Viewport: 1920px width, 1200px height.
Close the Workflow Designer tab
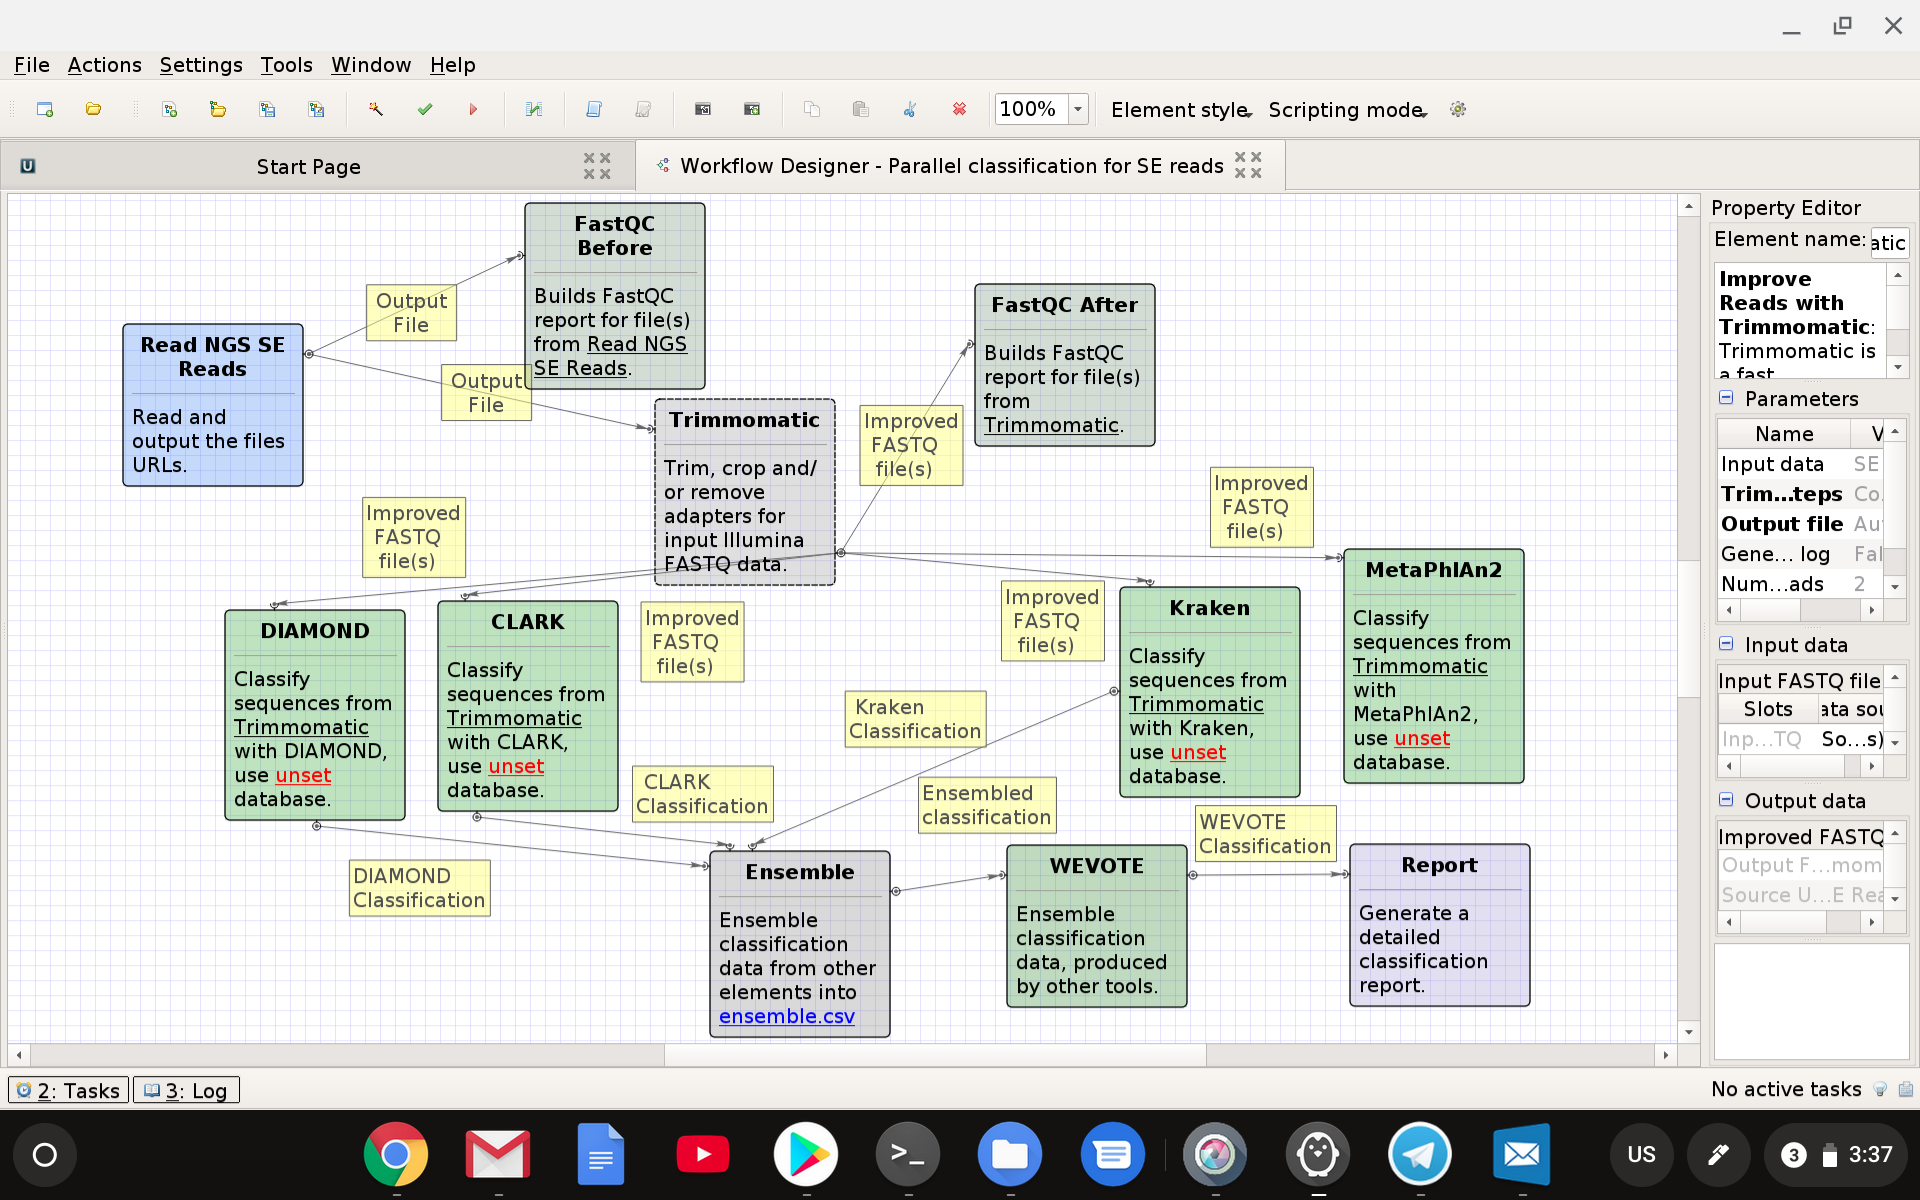(x=1248, y=165)
